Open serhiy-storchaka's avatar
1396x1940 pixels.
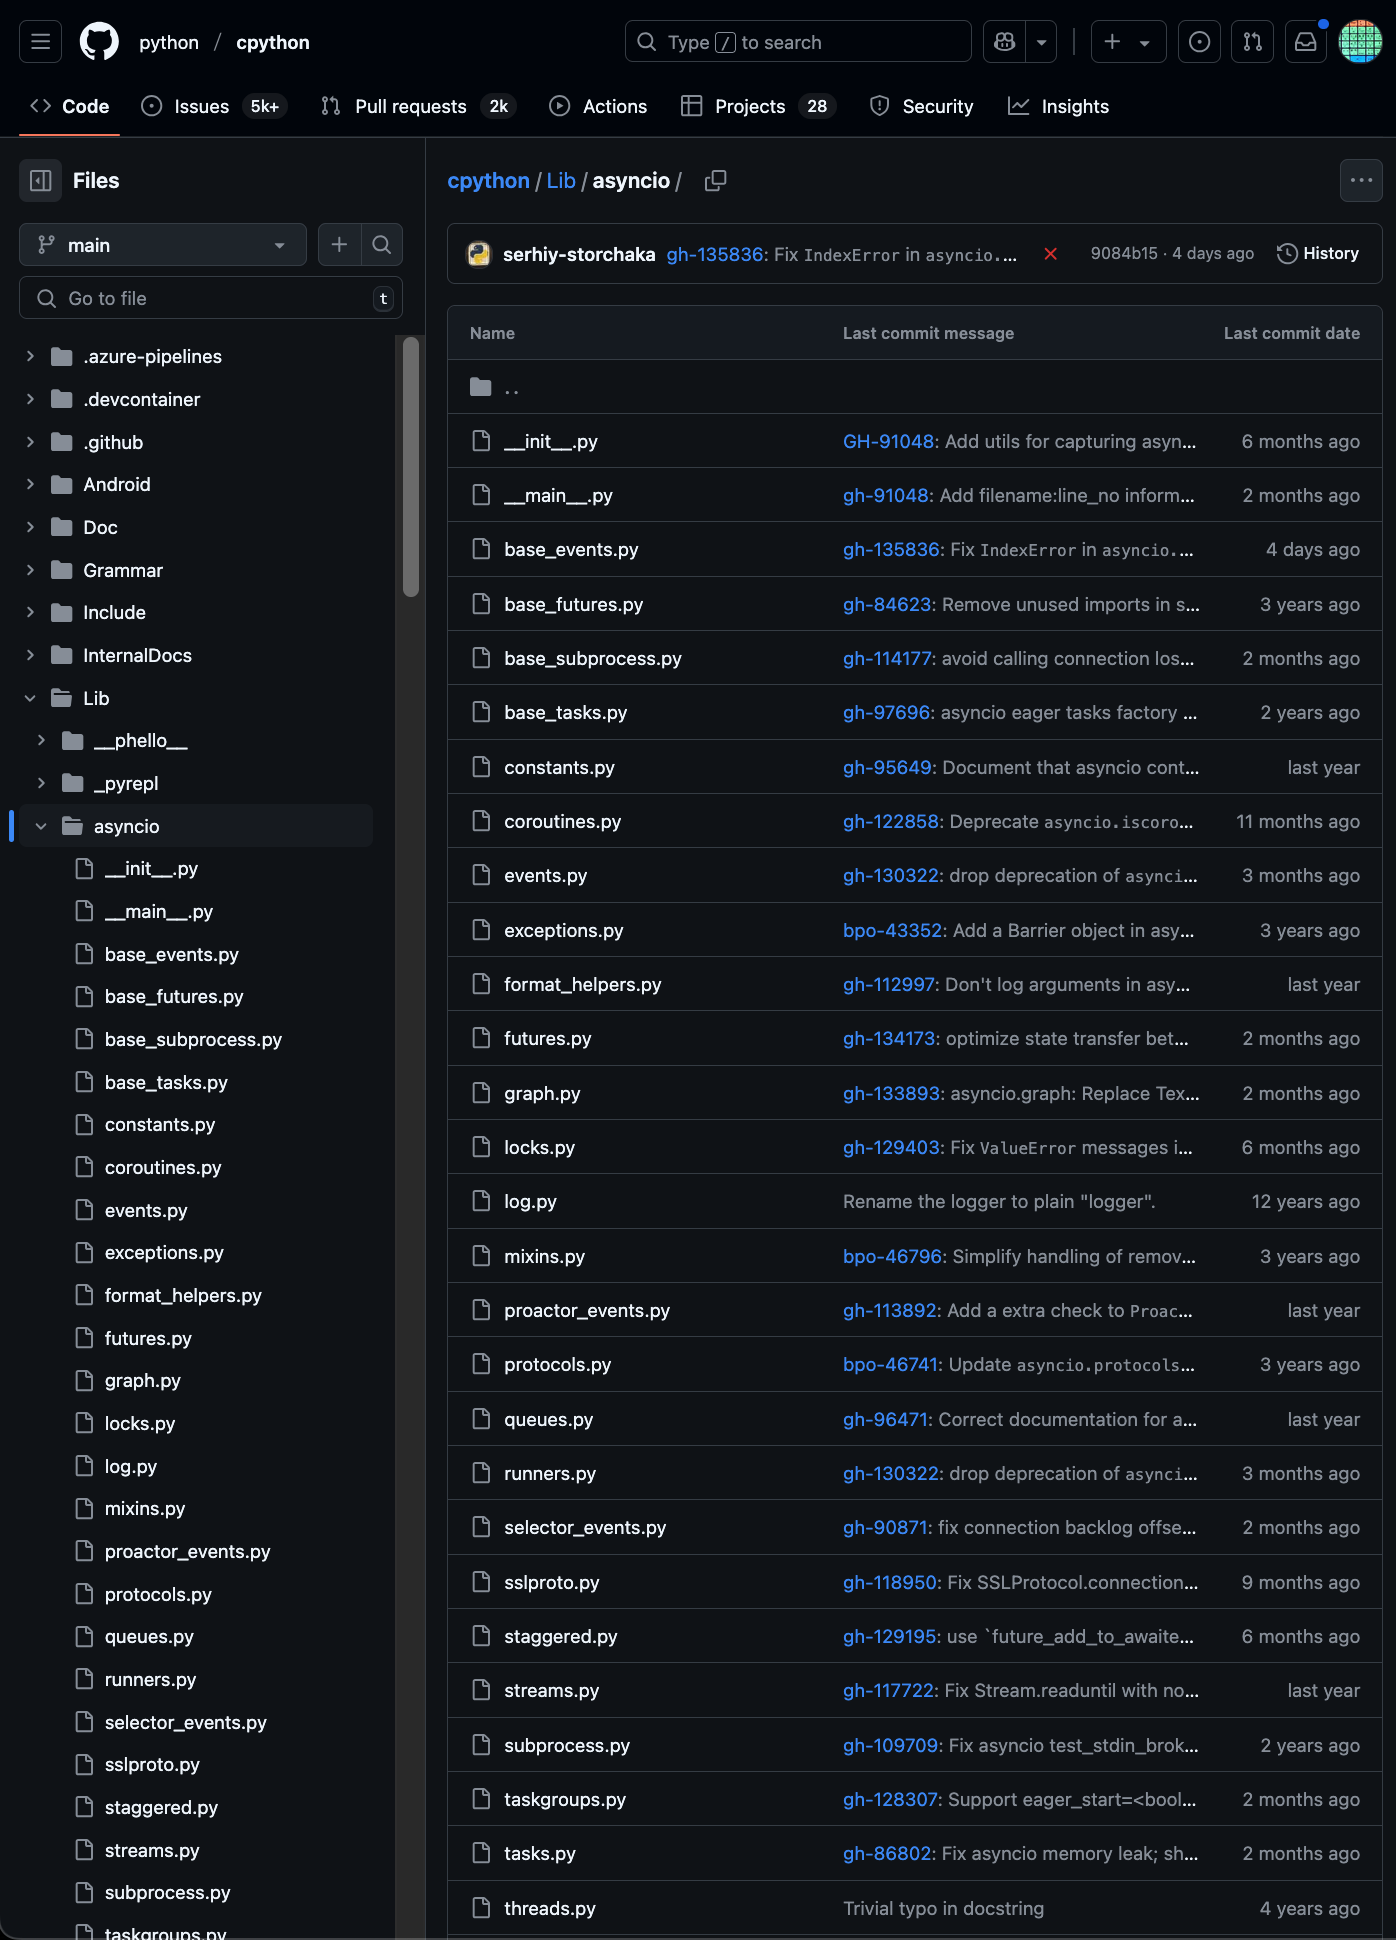click(x=479, y=254)
